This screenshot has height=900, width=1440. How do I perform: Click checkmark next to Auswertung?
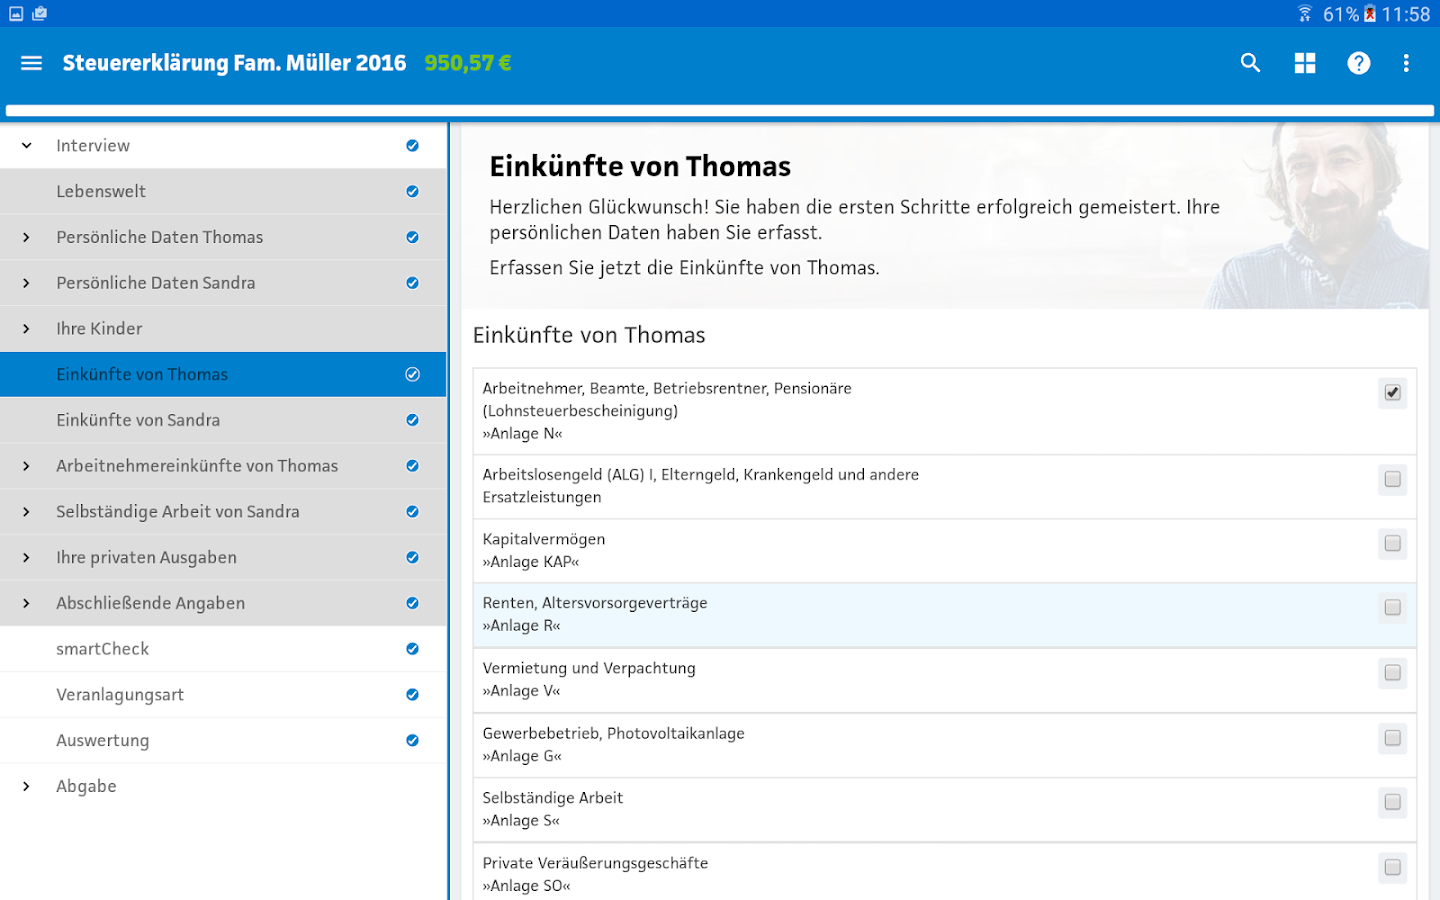tap(412, 741)
